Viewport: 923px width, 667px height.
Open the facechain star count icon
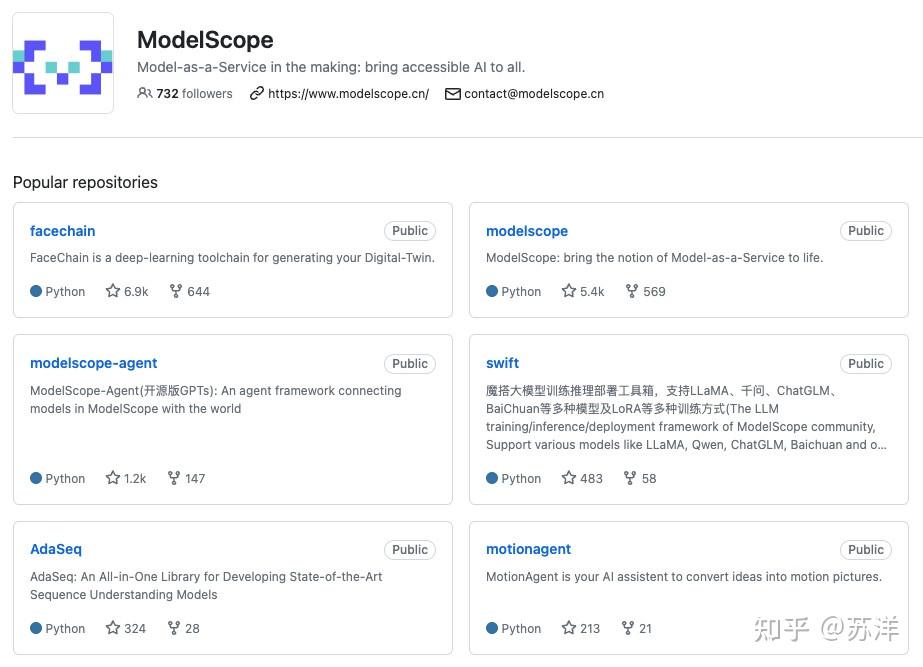113,291
